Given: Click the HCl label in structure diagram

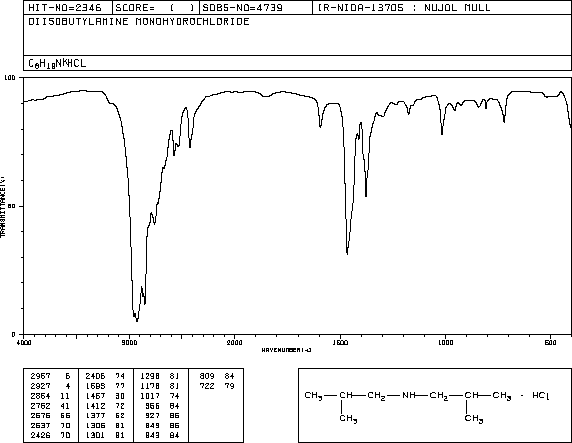Looking at the screenshot, I should [x=541, y=396].
